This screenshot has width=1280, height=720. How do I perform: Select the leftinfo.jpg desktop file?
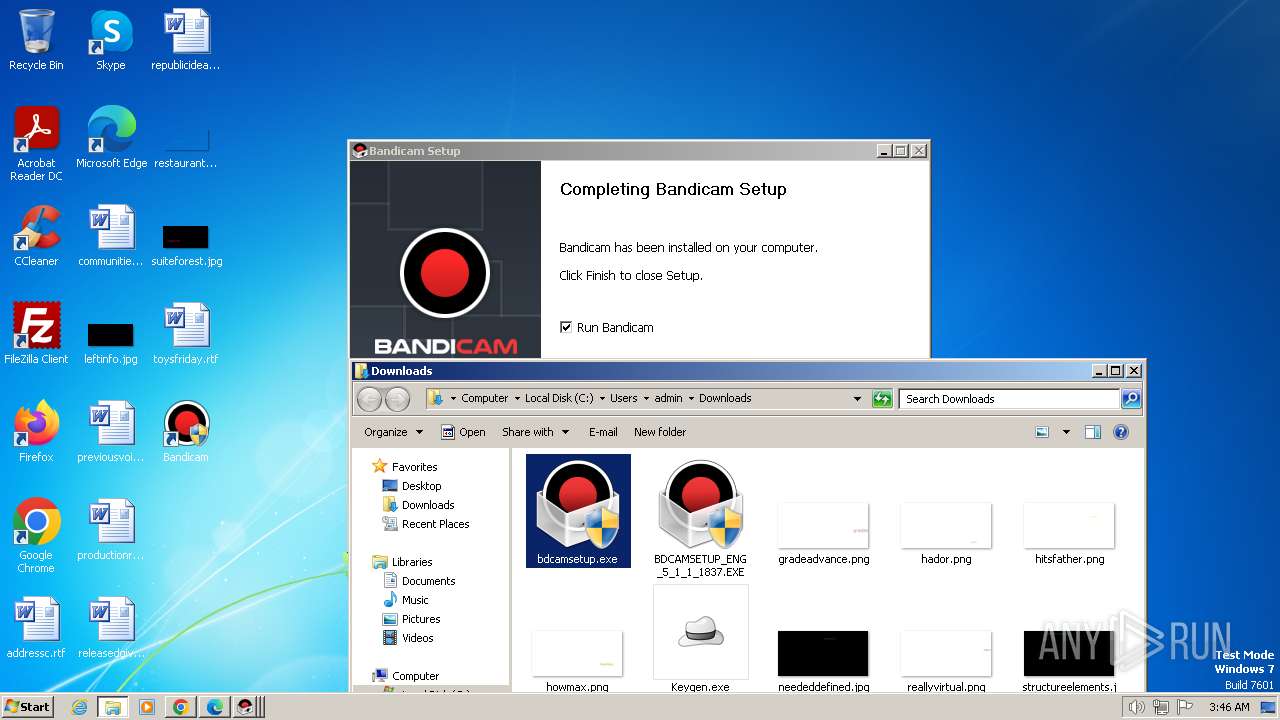pos(111,343)
